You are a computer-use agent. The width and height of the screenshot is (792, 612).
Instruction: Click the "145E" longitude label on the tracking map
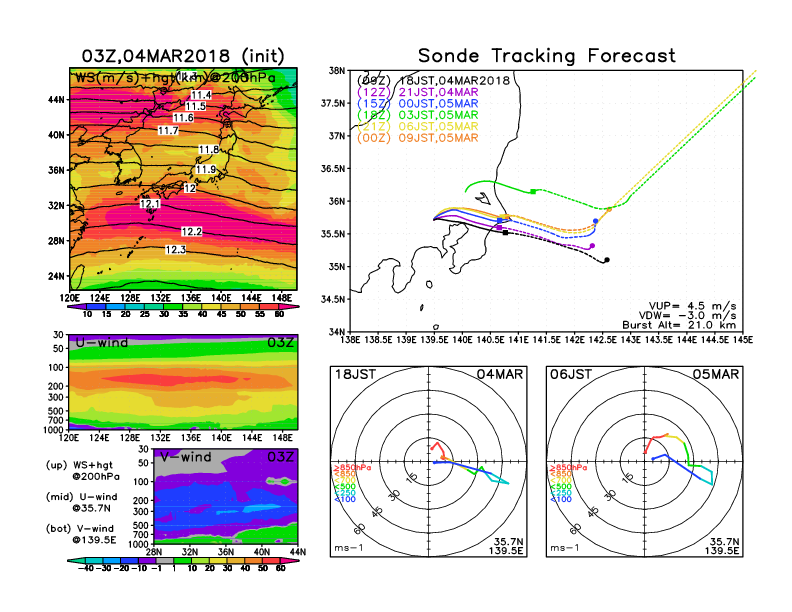tap(743, 340)
